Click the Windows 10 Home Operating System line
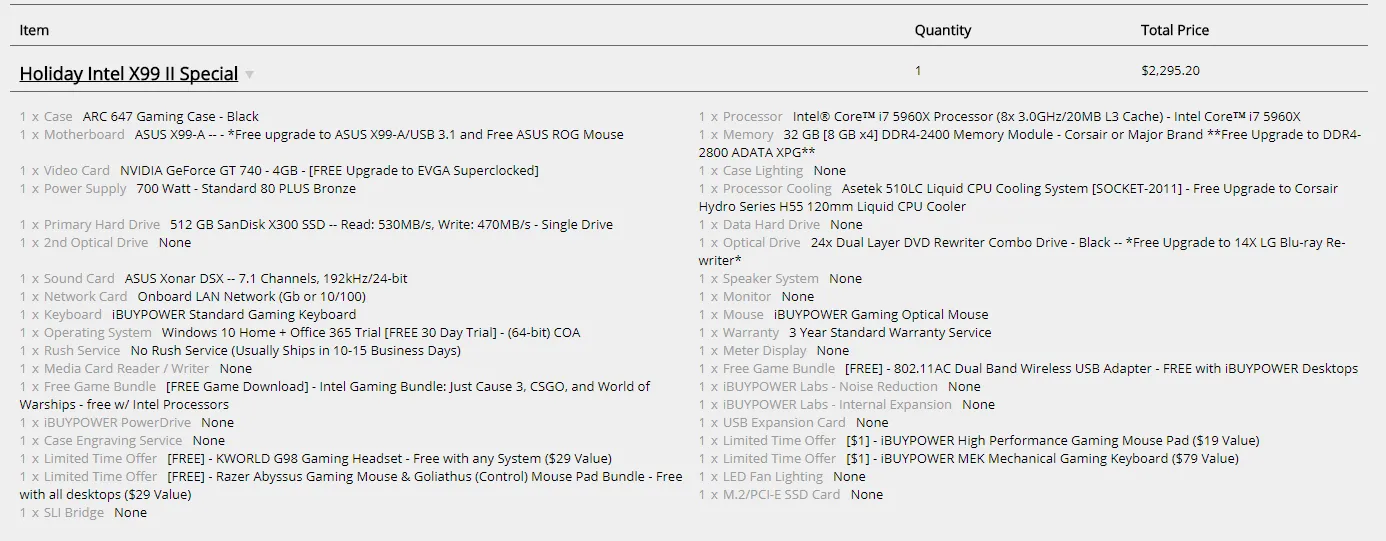 (370, 333)
